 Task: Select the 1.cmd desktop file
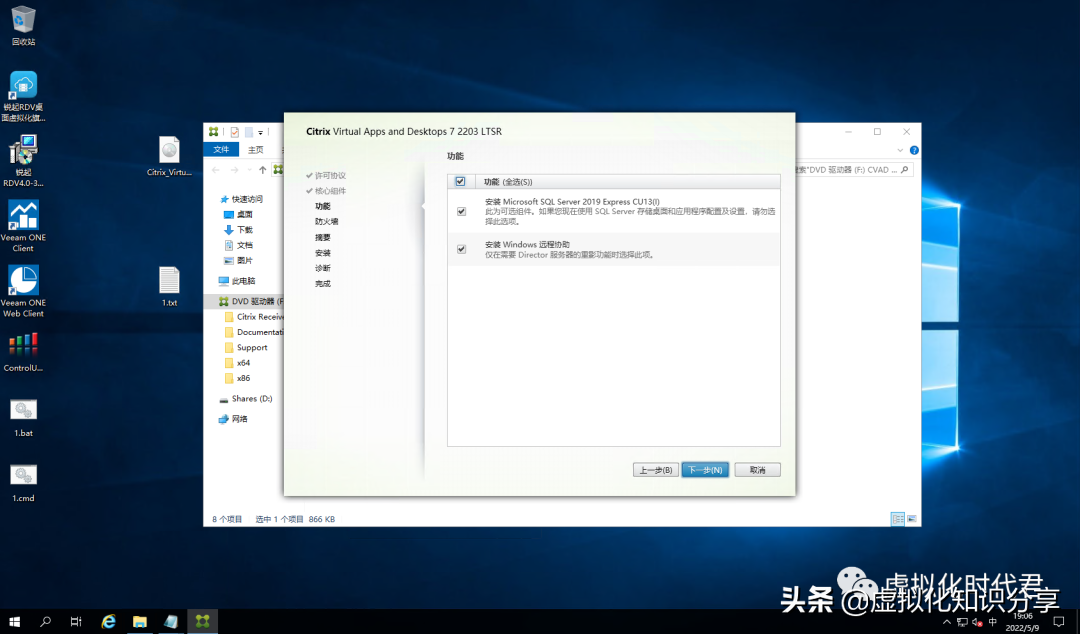click(23, 483)
